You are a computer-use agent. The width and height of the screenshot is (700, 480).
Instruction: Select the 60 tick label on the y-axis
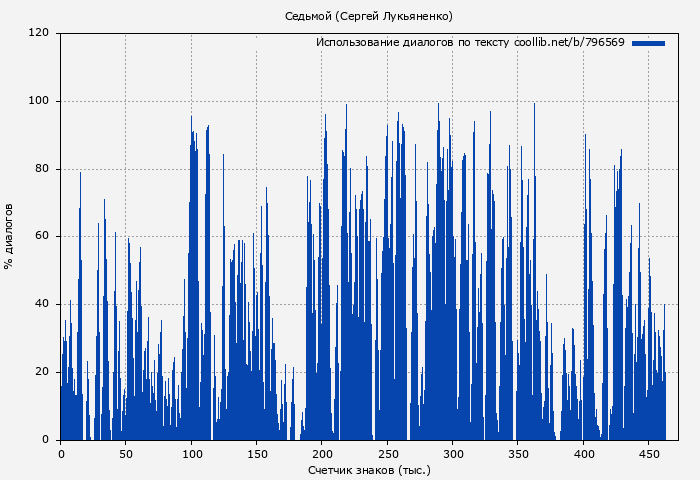42,237
